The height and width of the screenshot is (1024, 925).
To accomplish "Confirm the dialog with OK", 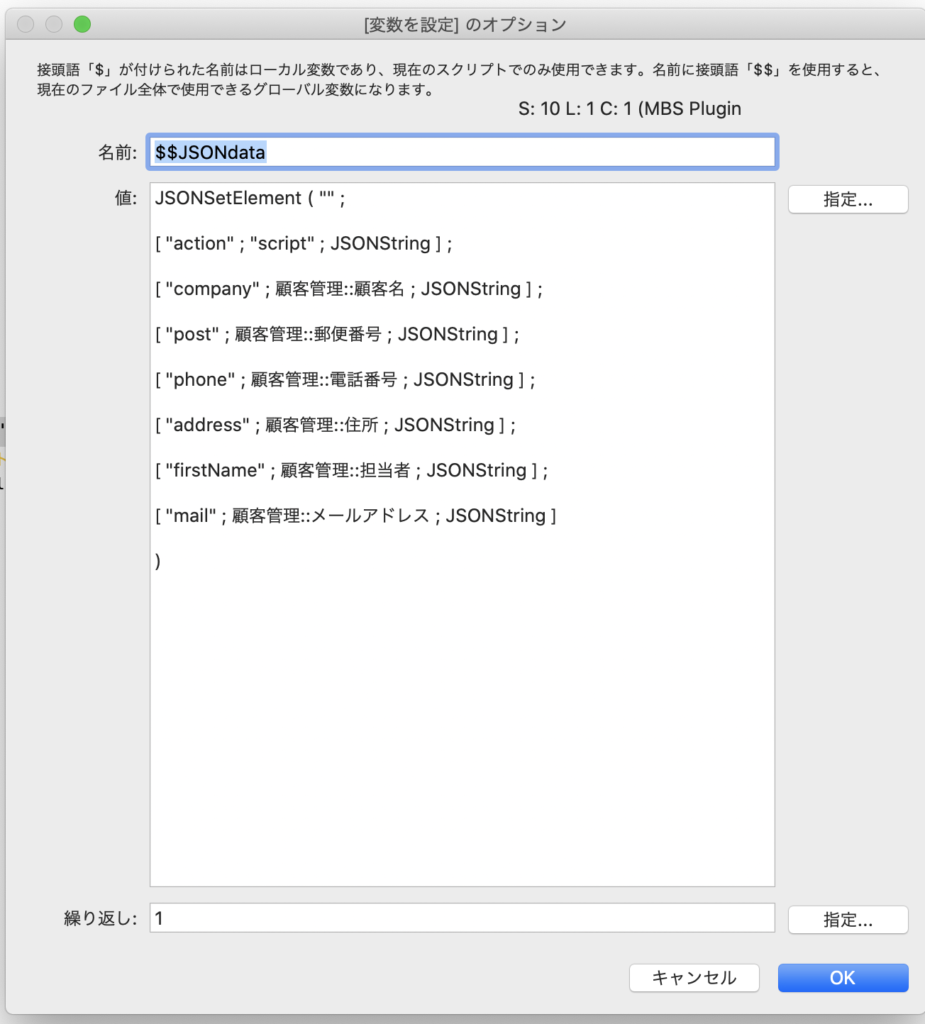I will coord(842,977).
